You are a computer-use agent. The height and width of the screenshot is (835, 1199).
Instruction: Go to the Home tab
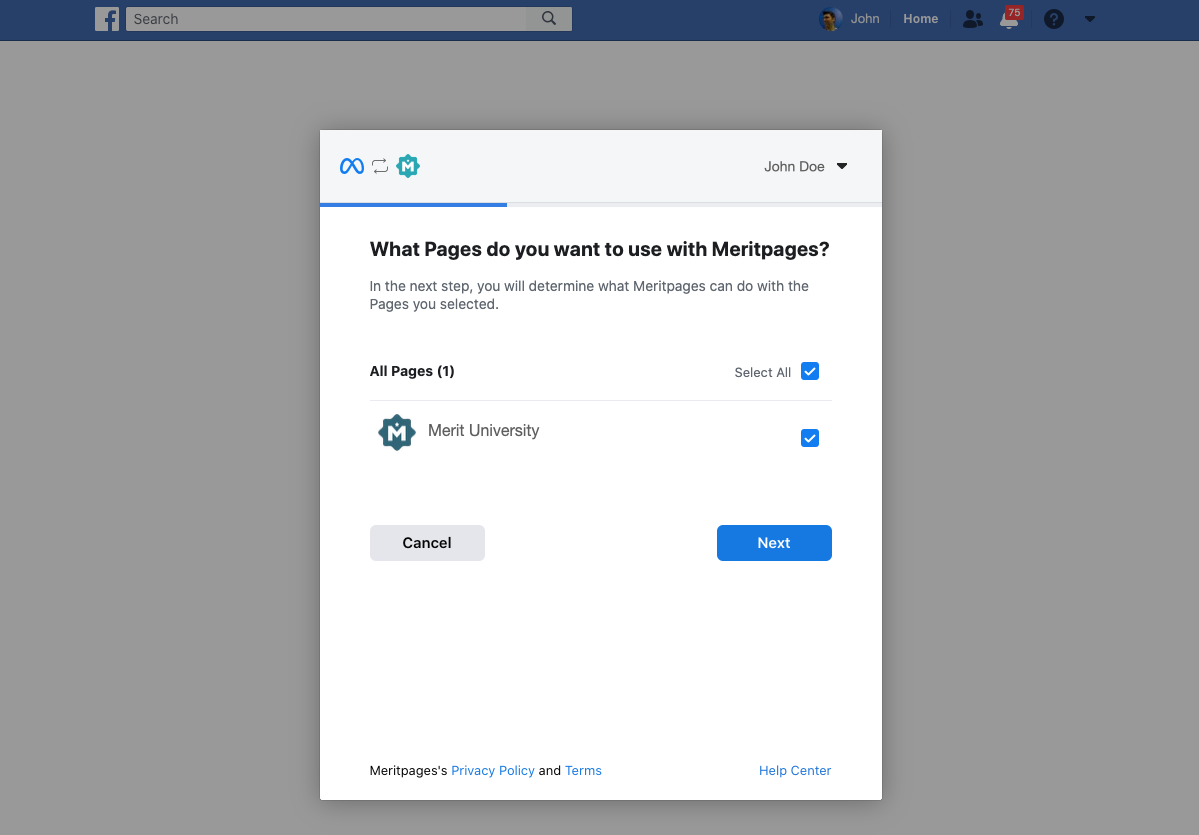[x=920, y=19]
